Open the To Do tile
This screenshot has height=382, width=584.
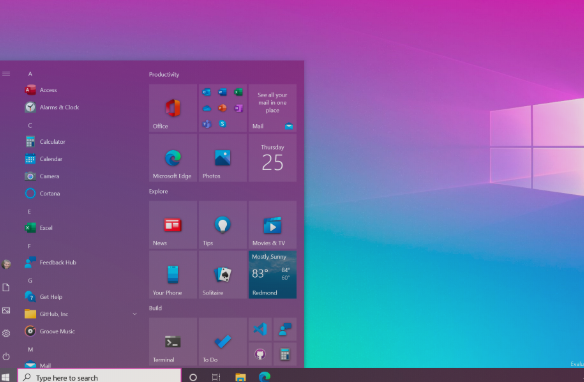[223, 341]
